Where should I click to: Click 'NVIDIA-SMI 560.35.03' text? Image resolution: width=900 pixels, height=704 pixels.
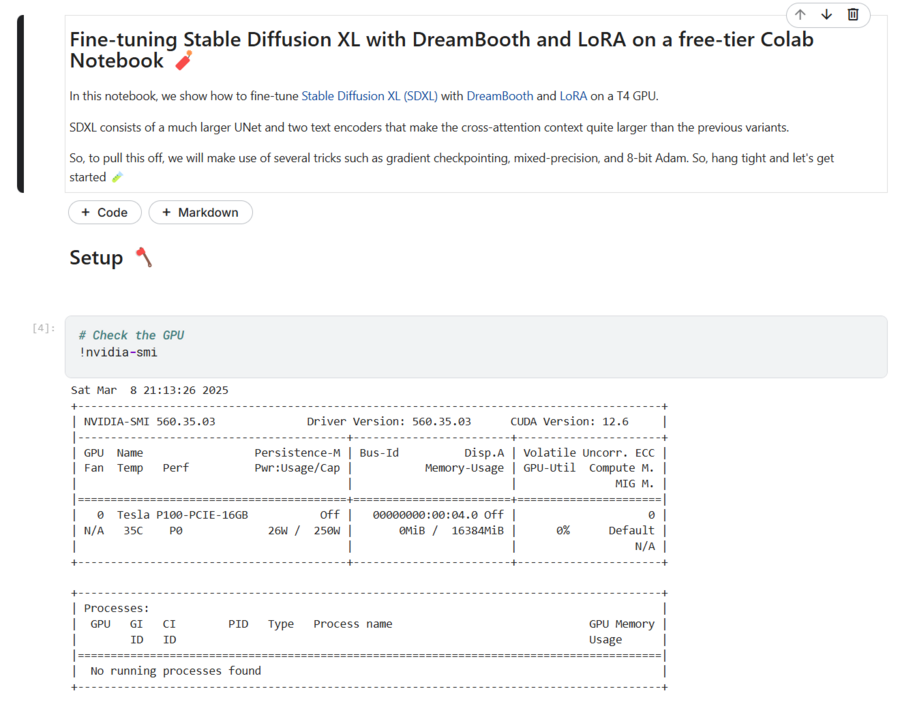tap(149, 422)
